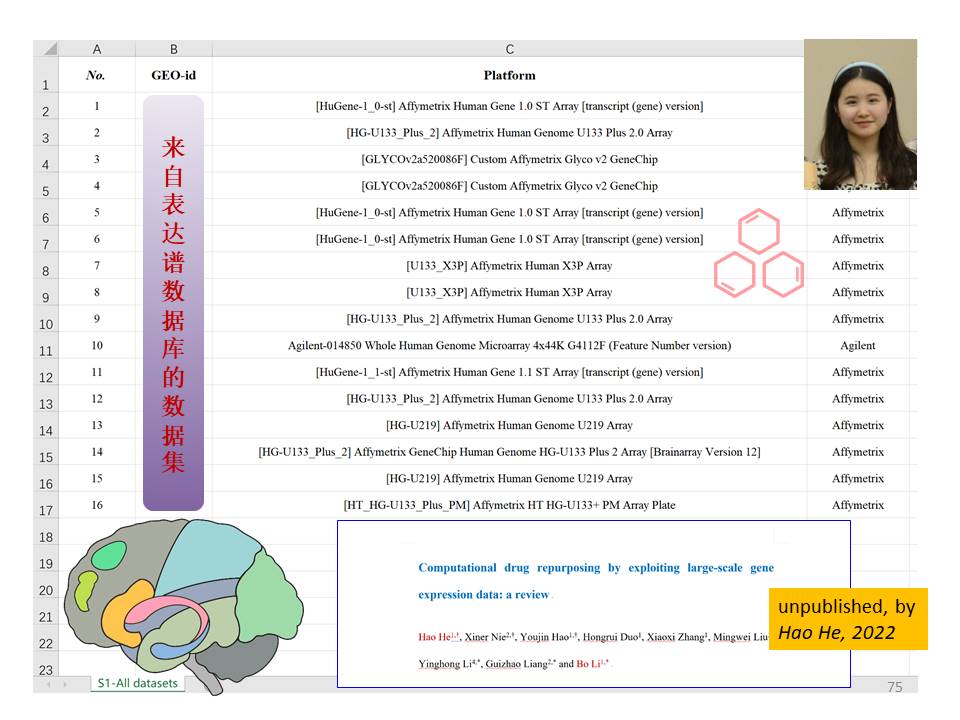Select the 'Platform' header cell

[x=509, y=75]
